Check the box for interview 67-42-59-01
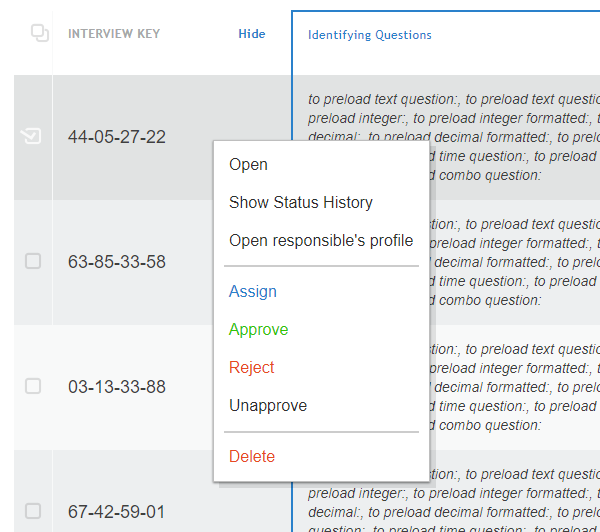The height and width of the screenshot is (532, 600). coord(33,511)
